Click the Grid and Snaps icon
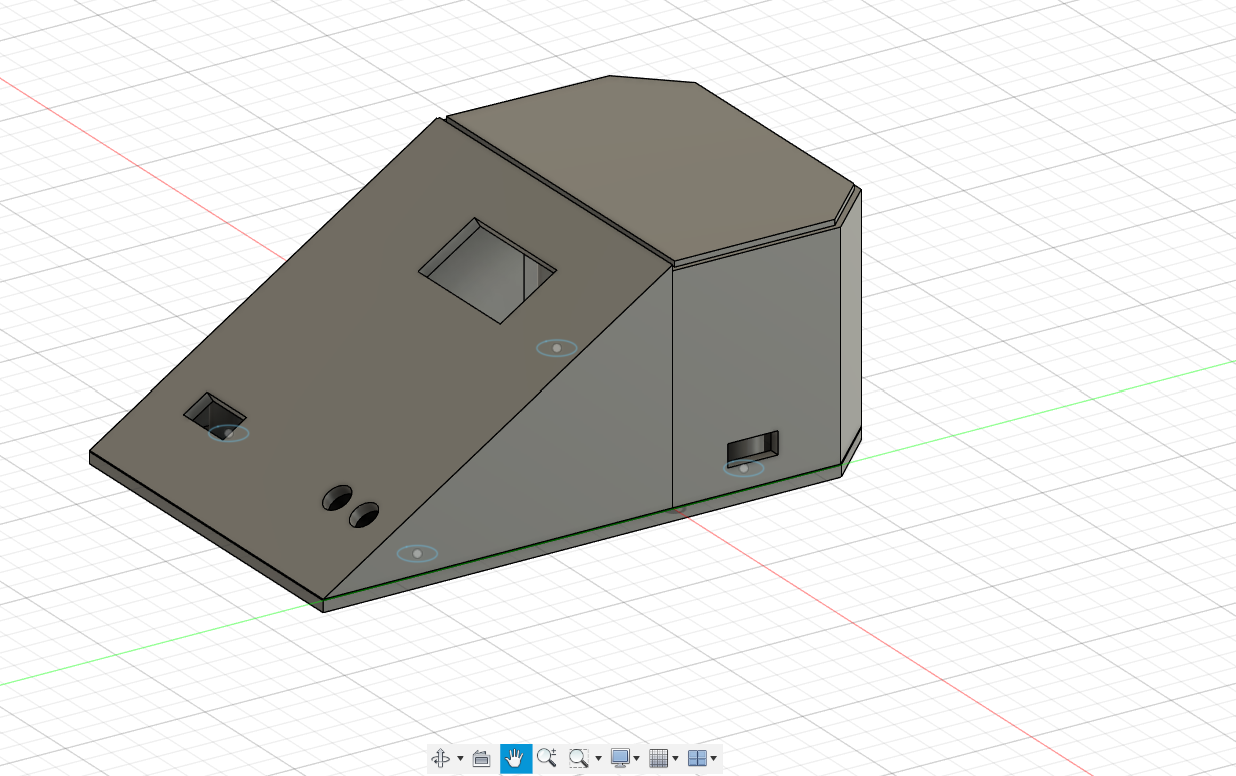The height and width of the screenshot is (776, 1236). (659, 758)
